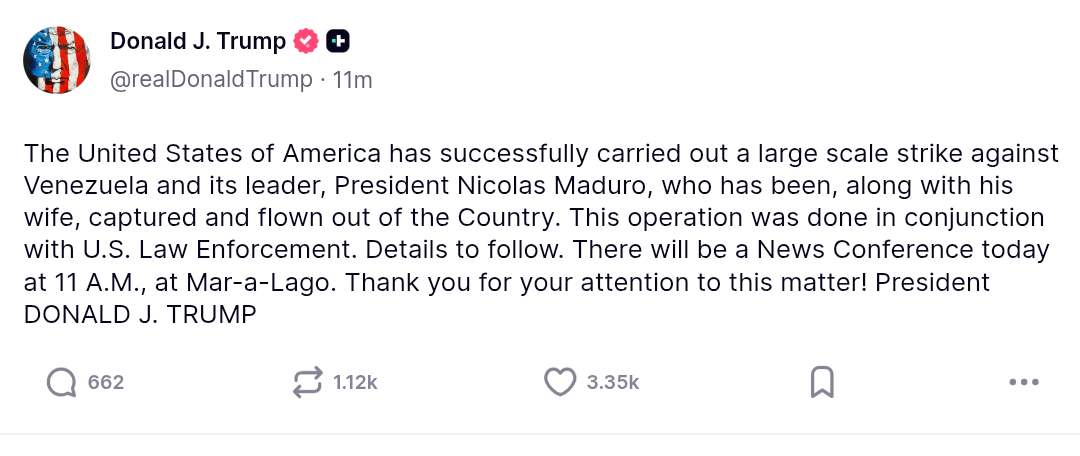This screenshot has height=456, width=1080.
Task: Click the 11m post timestamp
Action: pos(352,80)
